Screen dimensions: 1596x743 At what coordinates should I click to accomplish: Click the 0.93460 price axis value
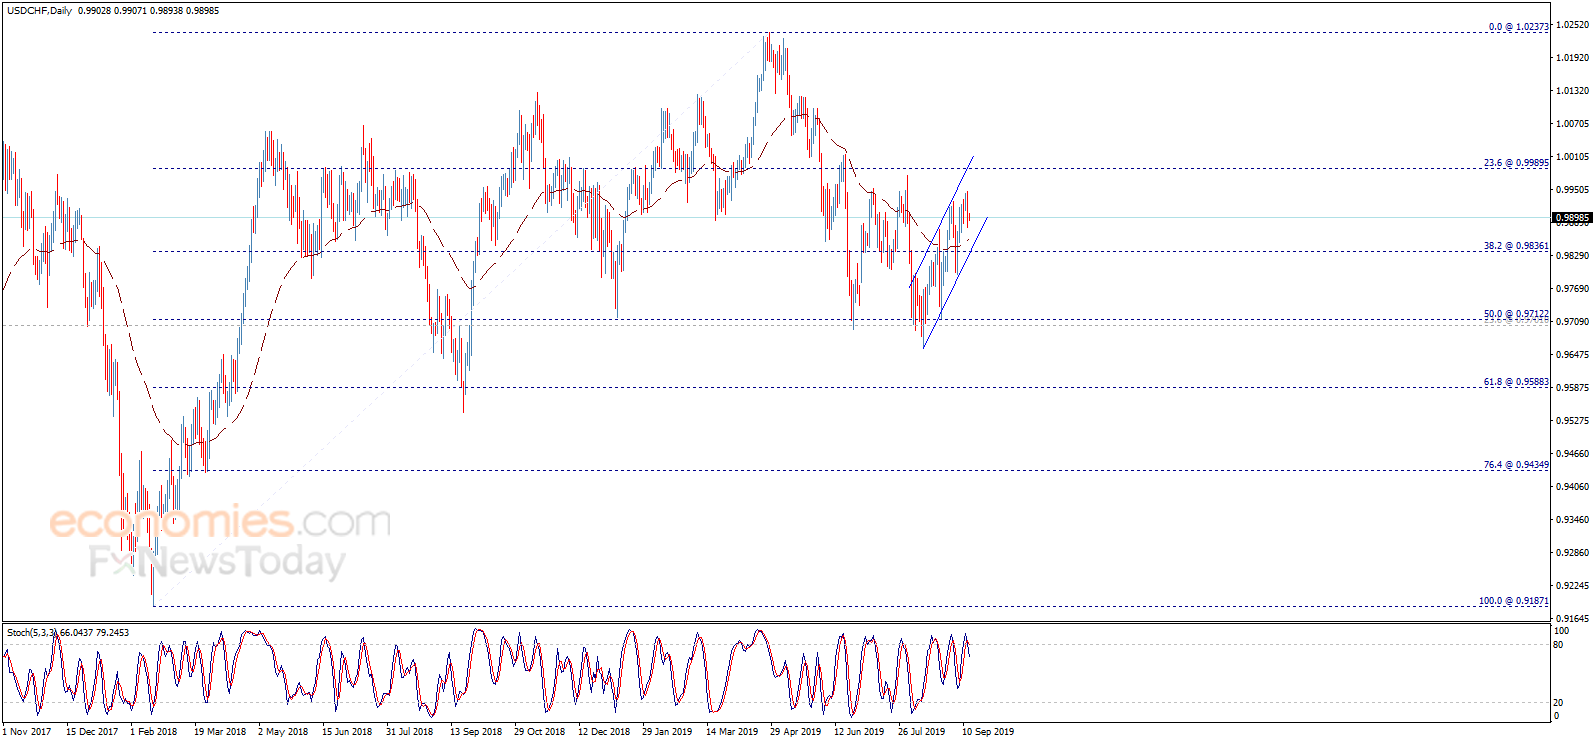tap(1572, 520)
